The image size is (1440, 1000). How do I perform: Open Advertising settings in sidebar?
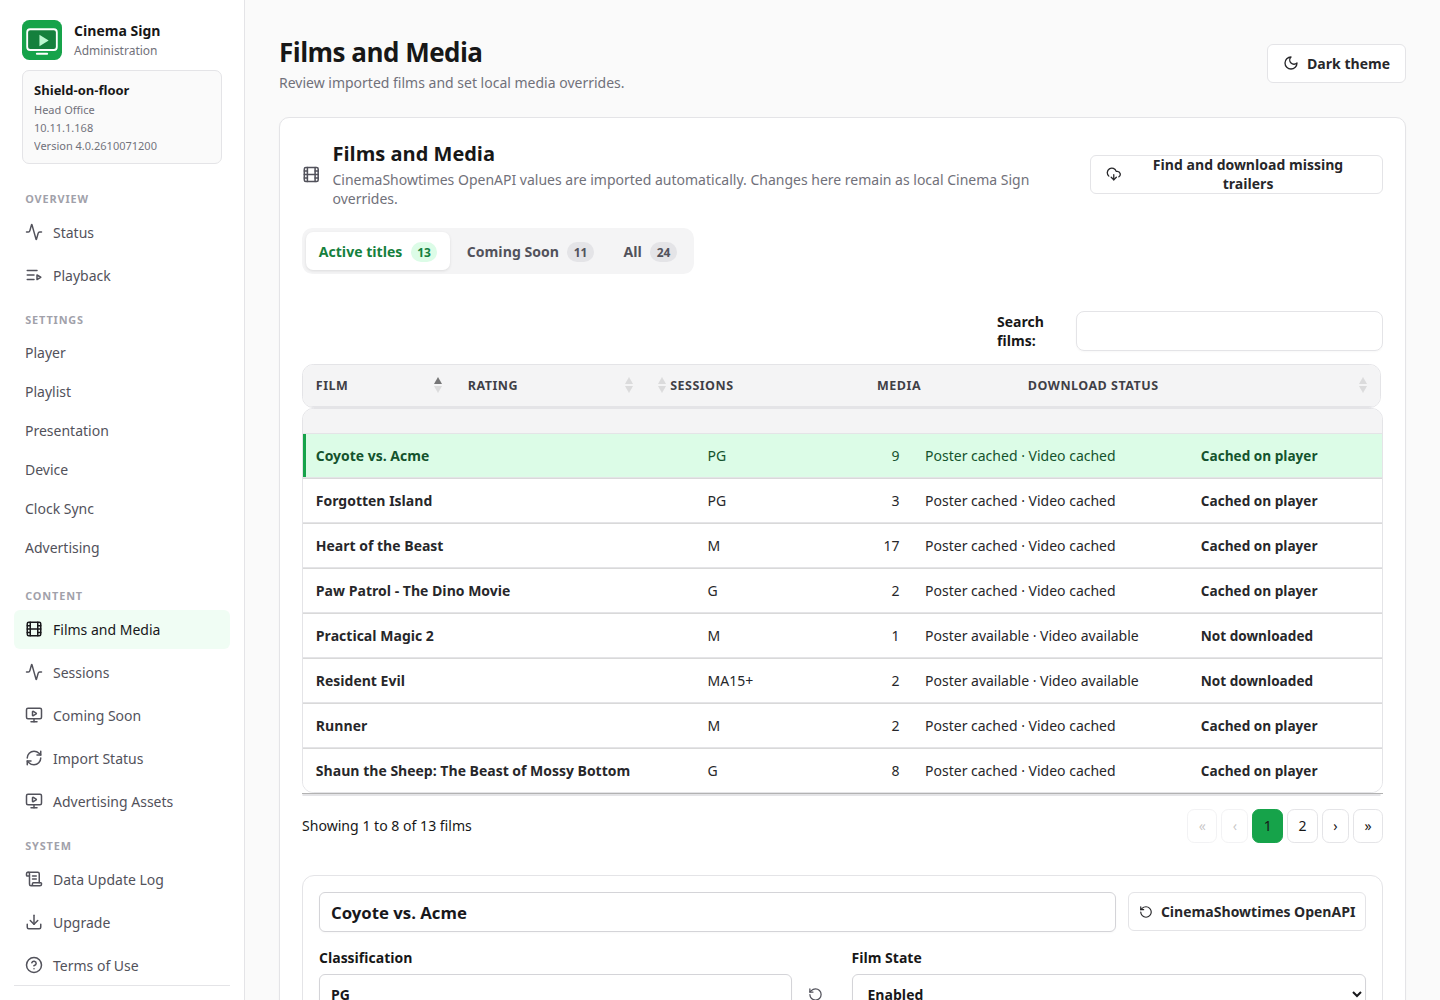coord(122,548)
